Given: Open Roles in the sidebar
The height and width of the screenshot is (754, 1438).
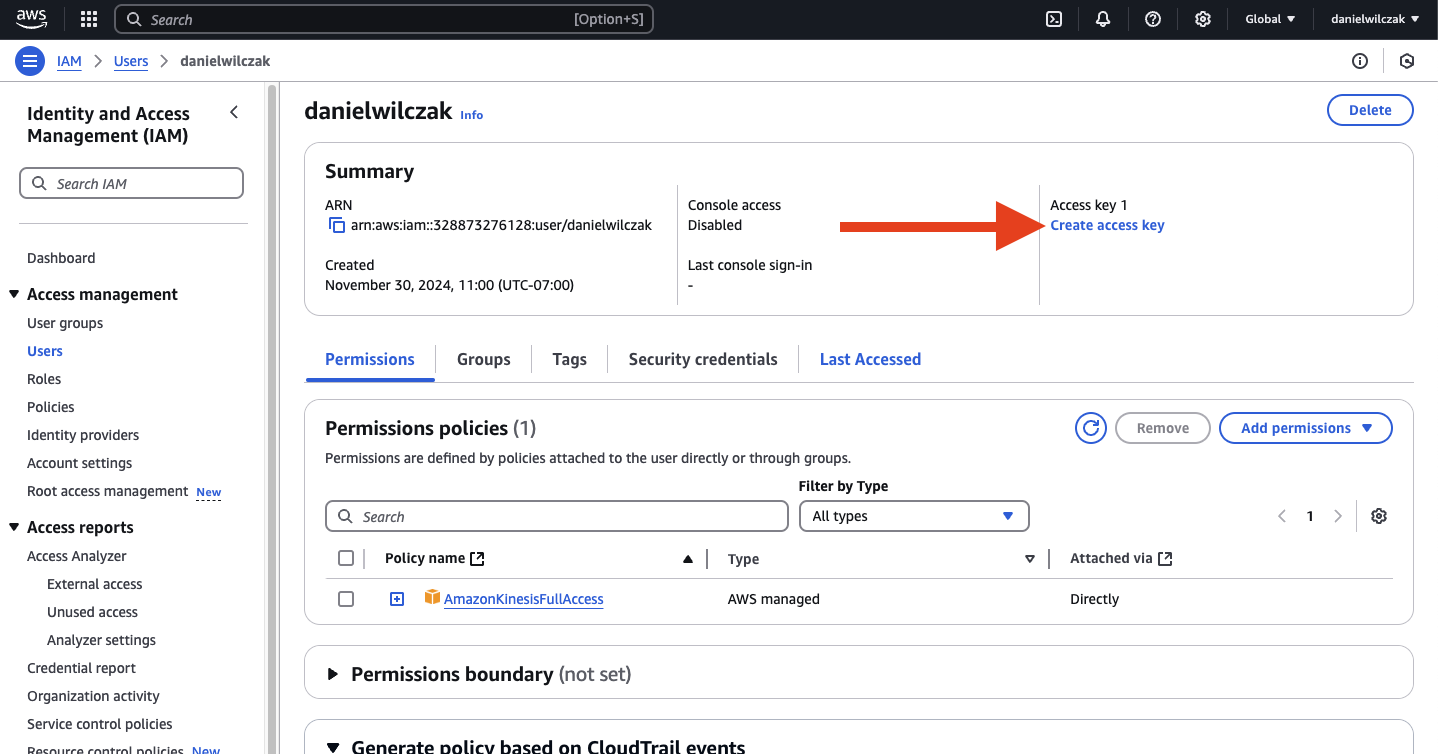Looking at the screenshot, I should coord(44,379).
